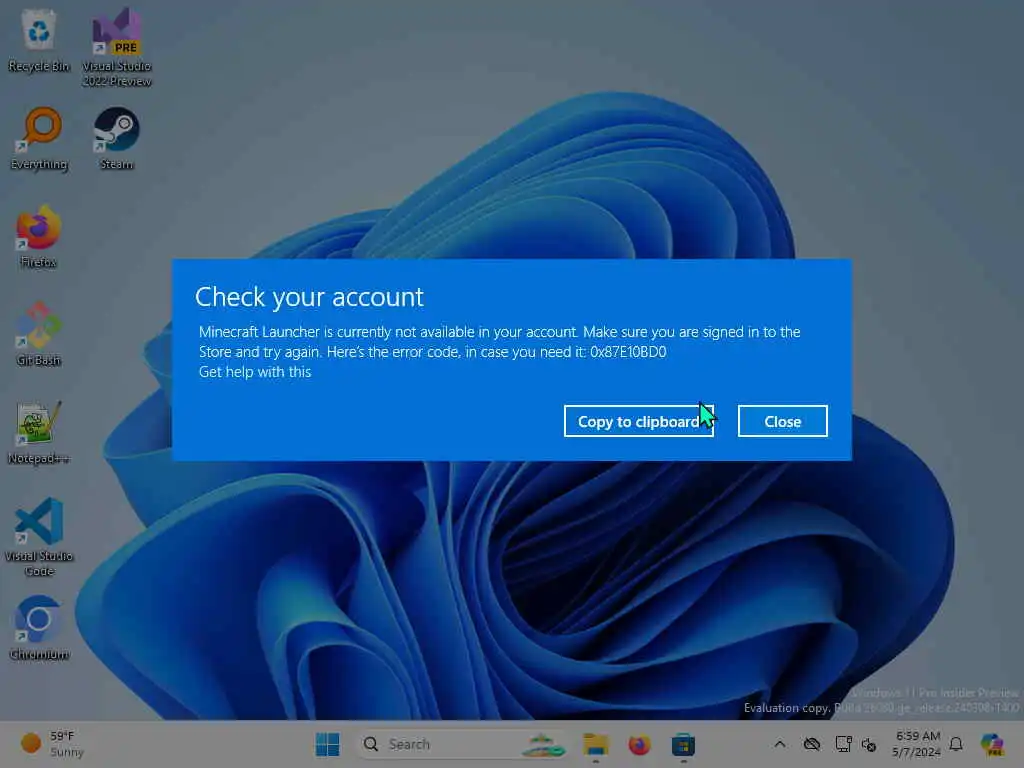Click the cloud sync tray icon
This screenshot has height=768, width=1024.
pos(812,744)
